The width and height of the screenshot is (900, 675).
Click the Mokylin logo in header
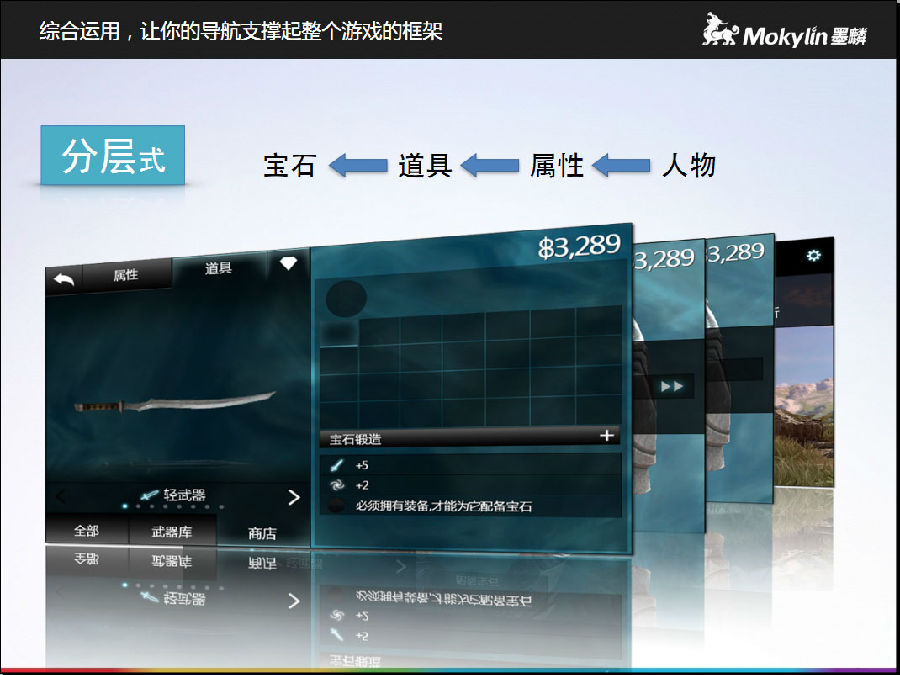coord(785,31)
